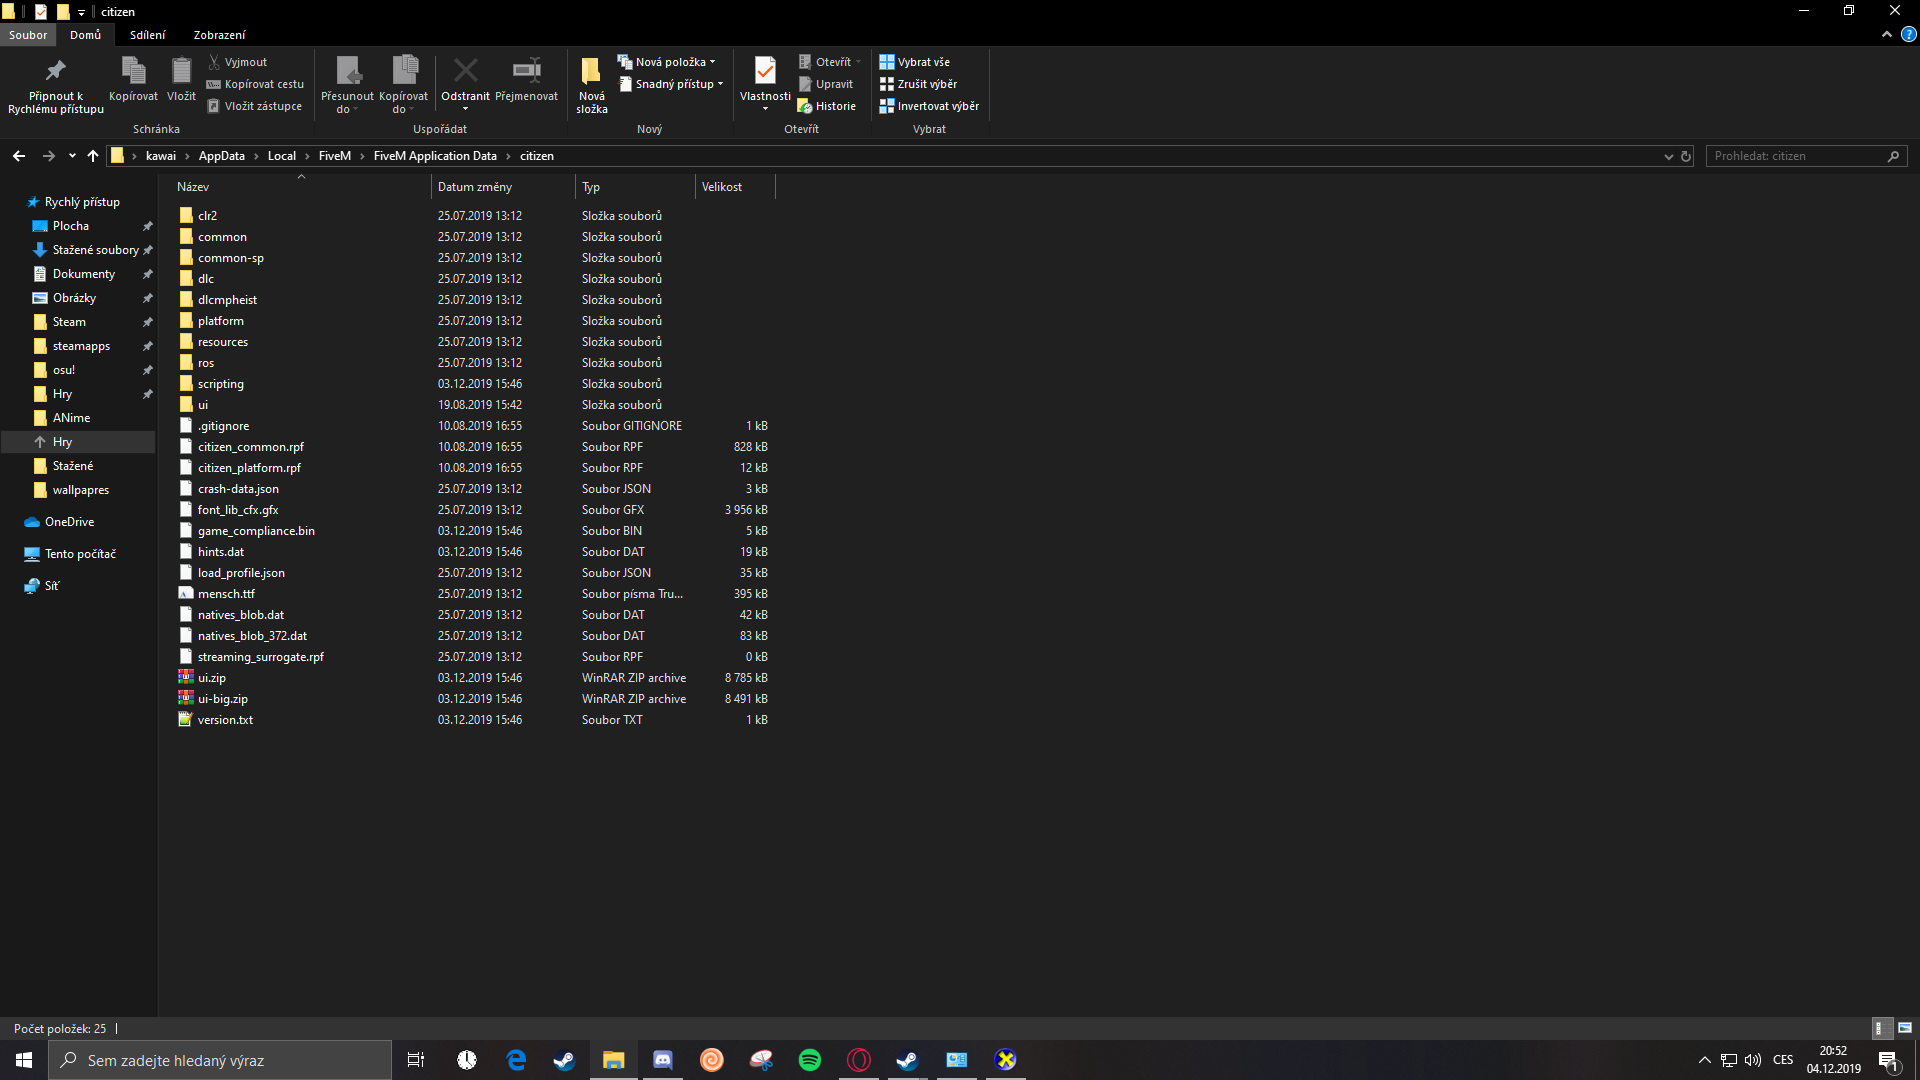Click Invertovat výběr in the ribbon

click(x=930, y=105)
